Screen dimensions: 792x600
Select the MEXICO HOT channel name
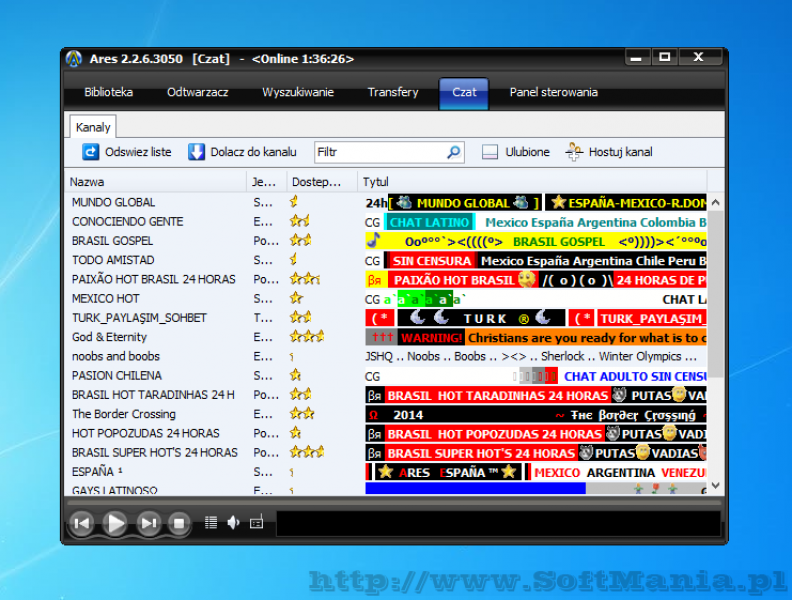click(x=106, y=298)
